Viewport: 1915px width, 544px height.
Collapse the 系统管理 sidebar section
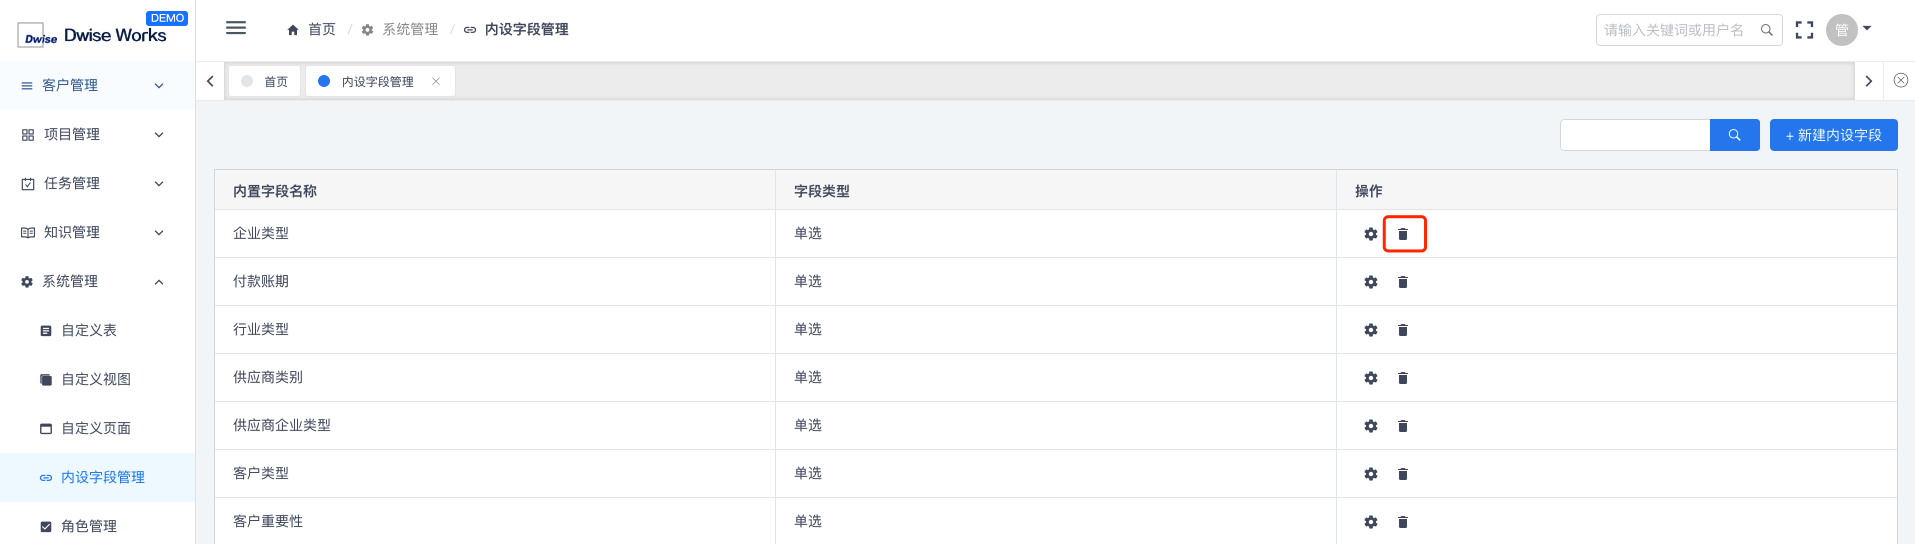point(97,282)
